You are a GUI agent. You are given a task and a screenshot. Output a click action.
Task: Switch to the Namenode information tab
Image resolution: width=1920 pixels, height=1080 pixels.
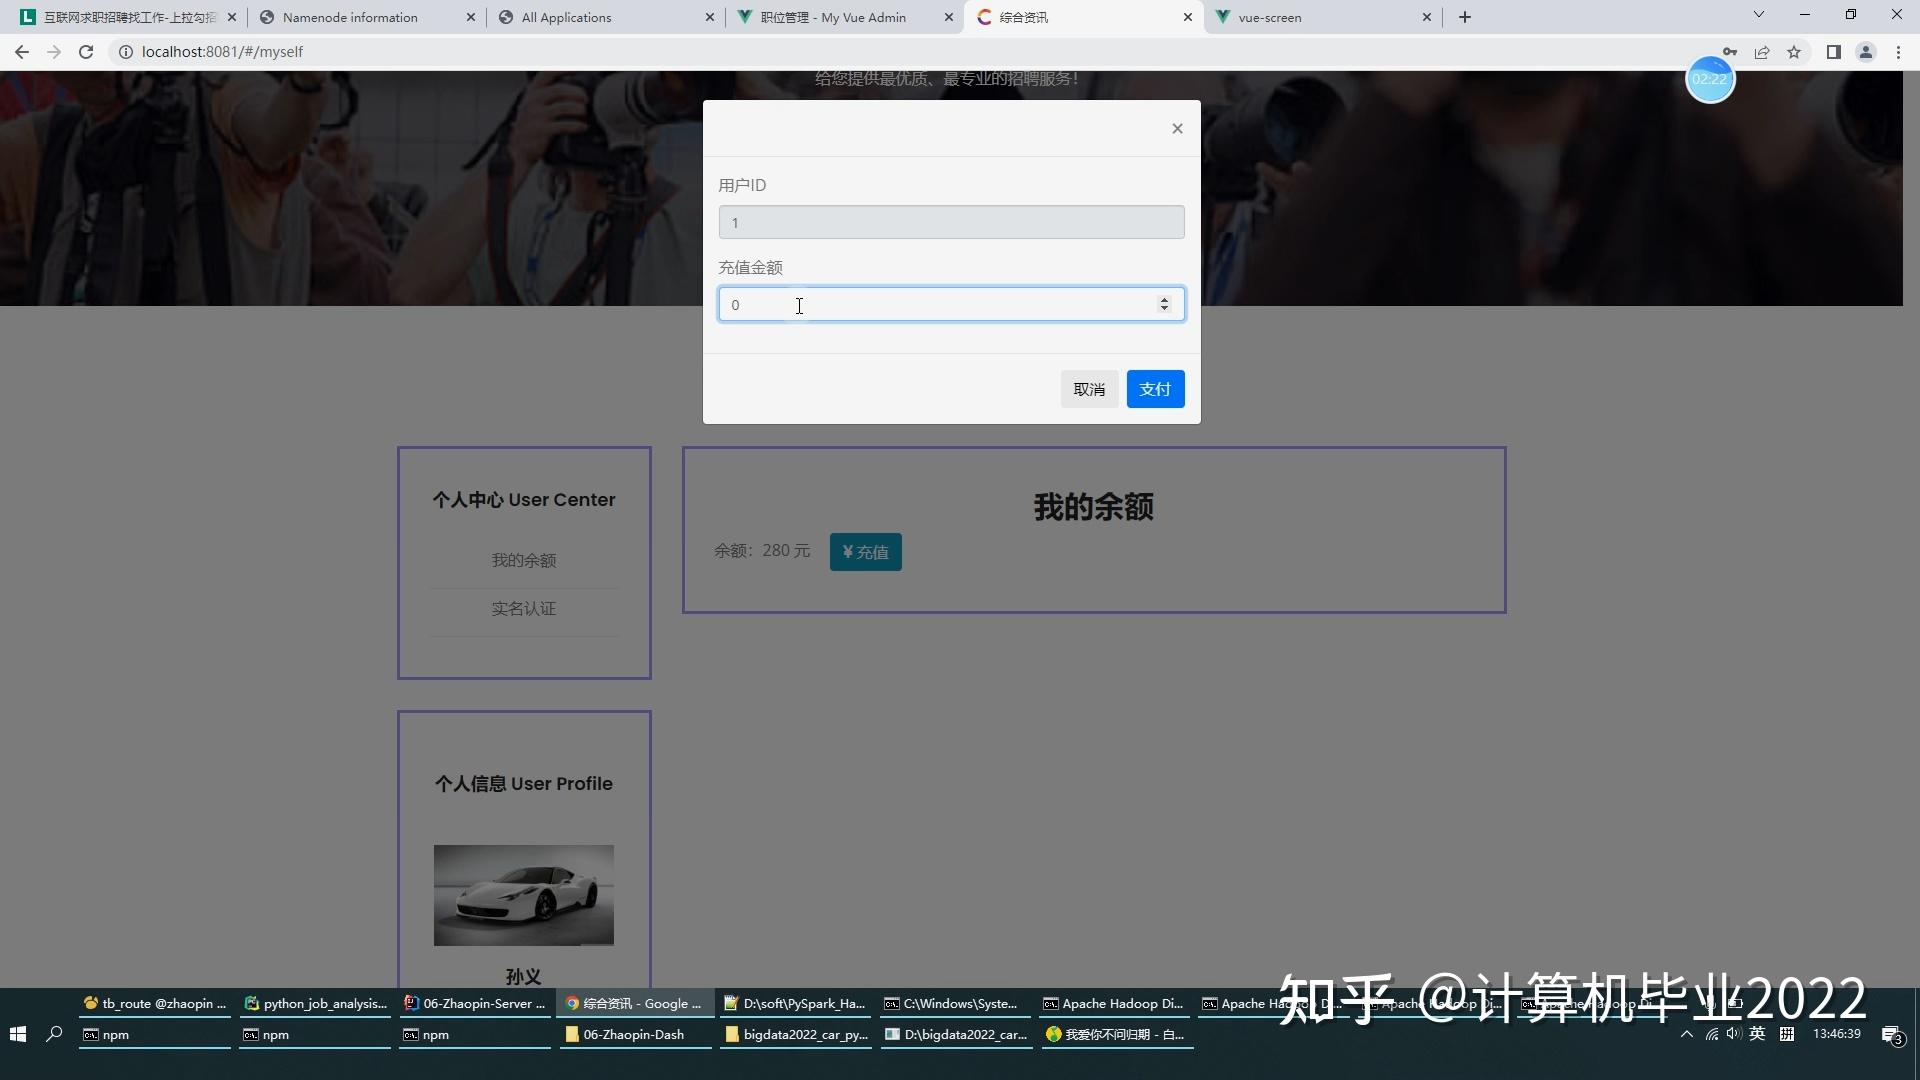350,17
